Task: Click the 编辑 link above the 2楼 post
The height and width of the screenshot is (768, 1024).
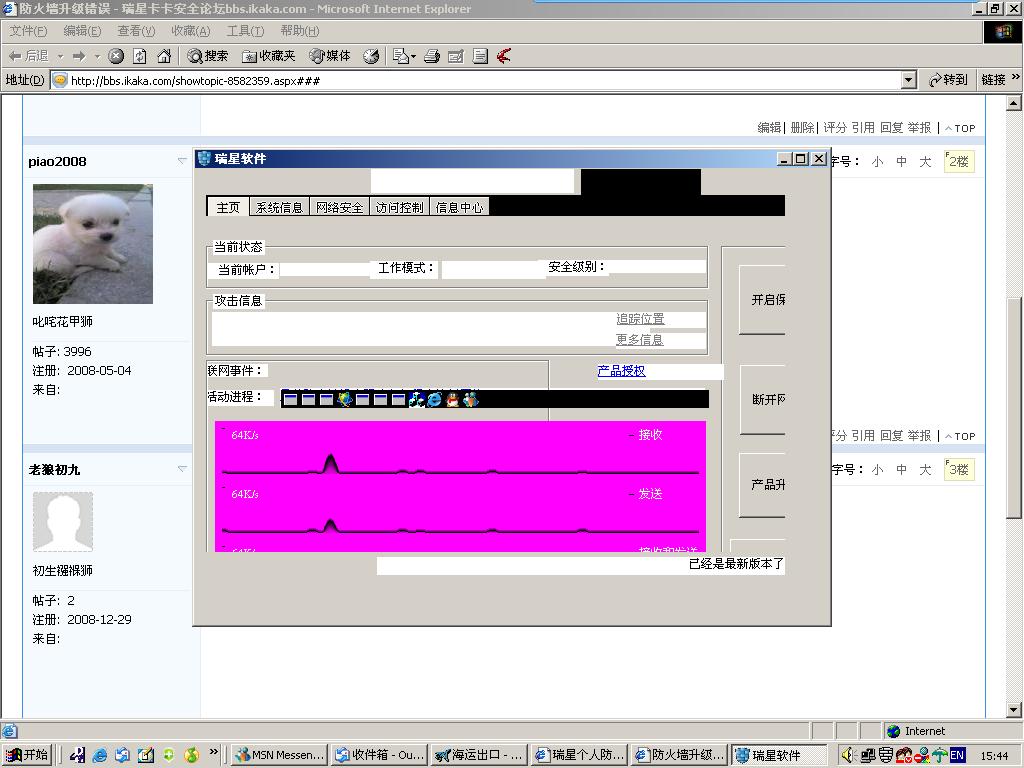Action: point(769,128)
